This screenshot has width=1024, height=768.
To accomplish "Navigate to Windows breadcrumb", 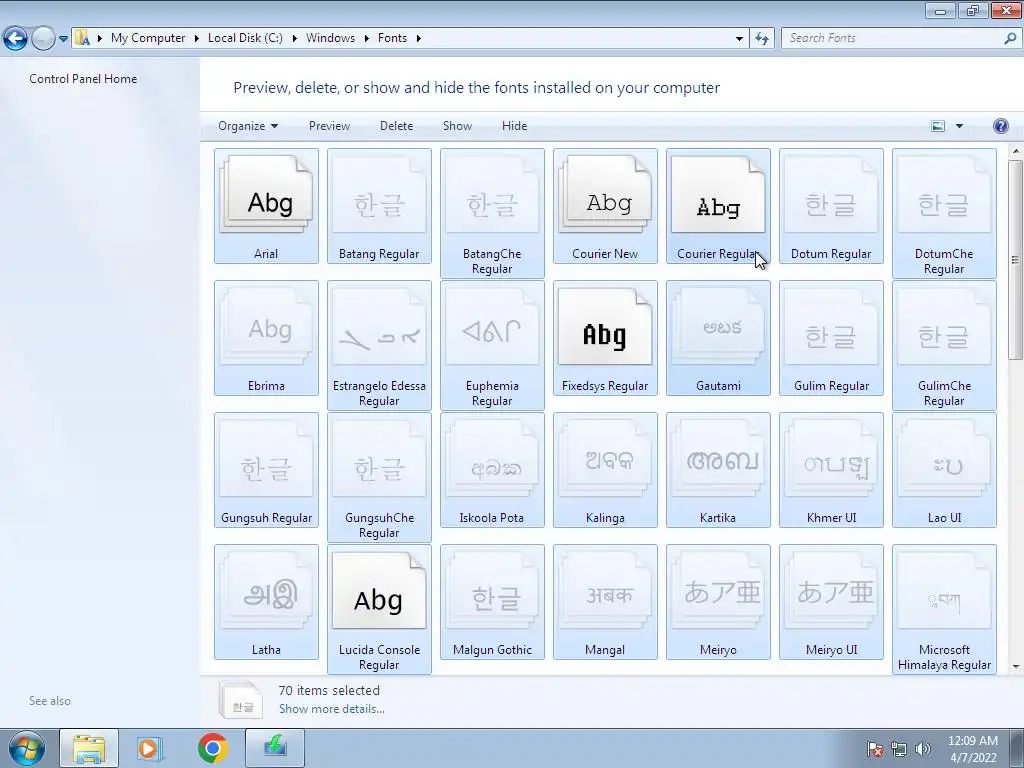I will 330,38.
